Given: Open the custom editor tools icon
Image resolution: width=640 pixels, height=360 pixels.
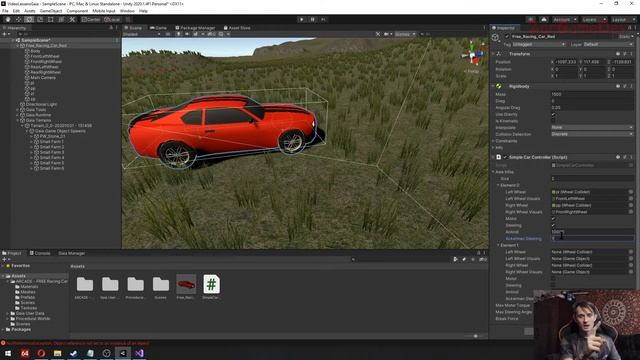Looking at the screenshot, I should click(x=72, y=19).
